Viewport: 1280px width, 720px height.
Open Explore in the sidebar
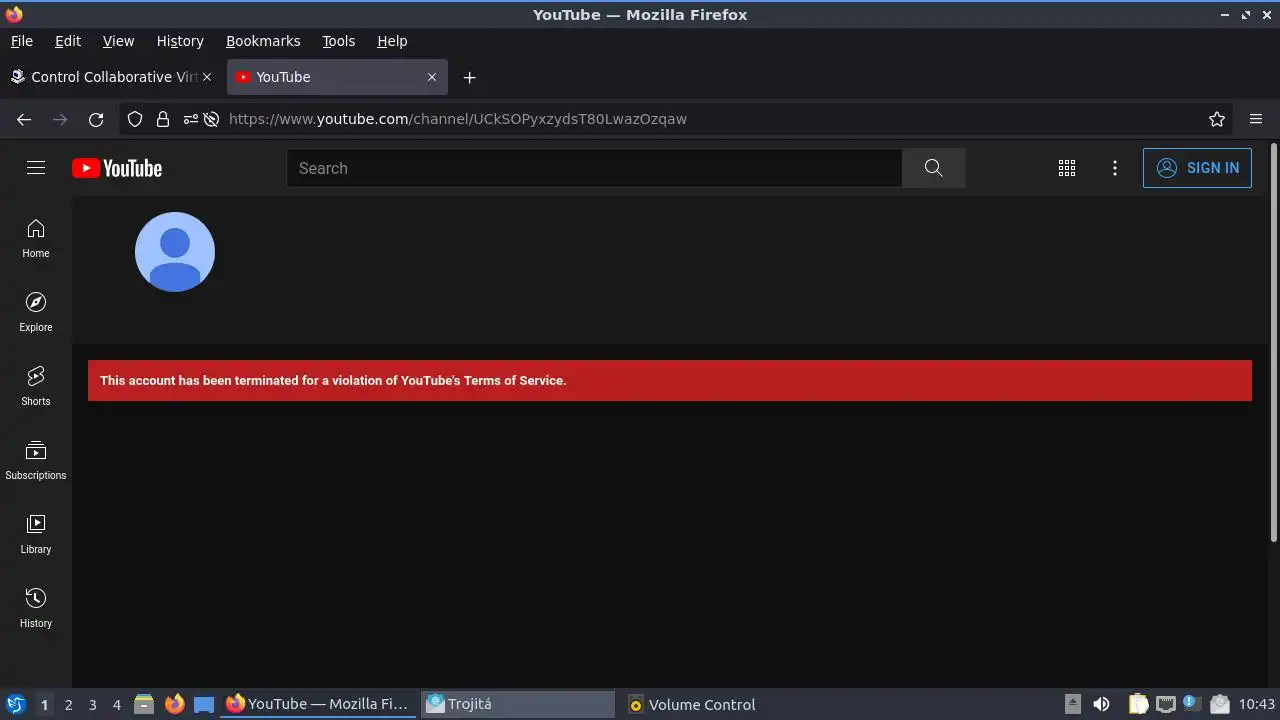36,313
